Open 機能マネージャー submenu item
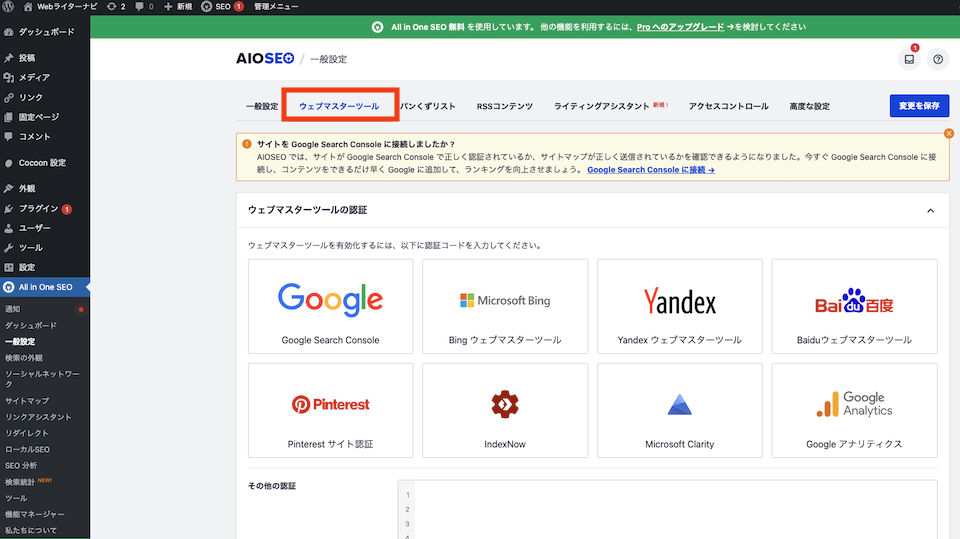Screen dimensions: 960x539 [x=35, y=514]
